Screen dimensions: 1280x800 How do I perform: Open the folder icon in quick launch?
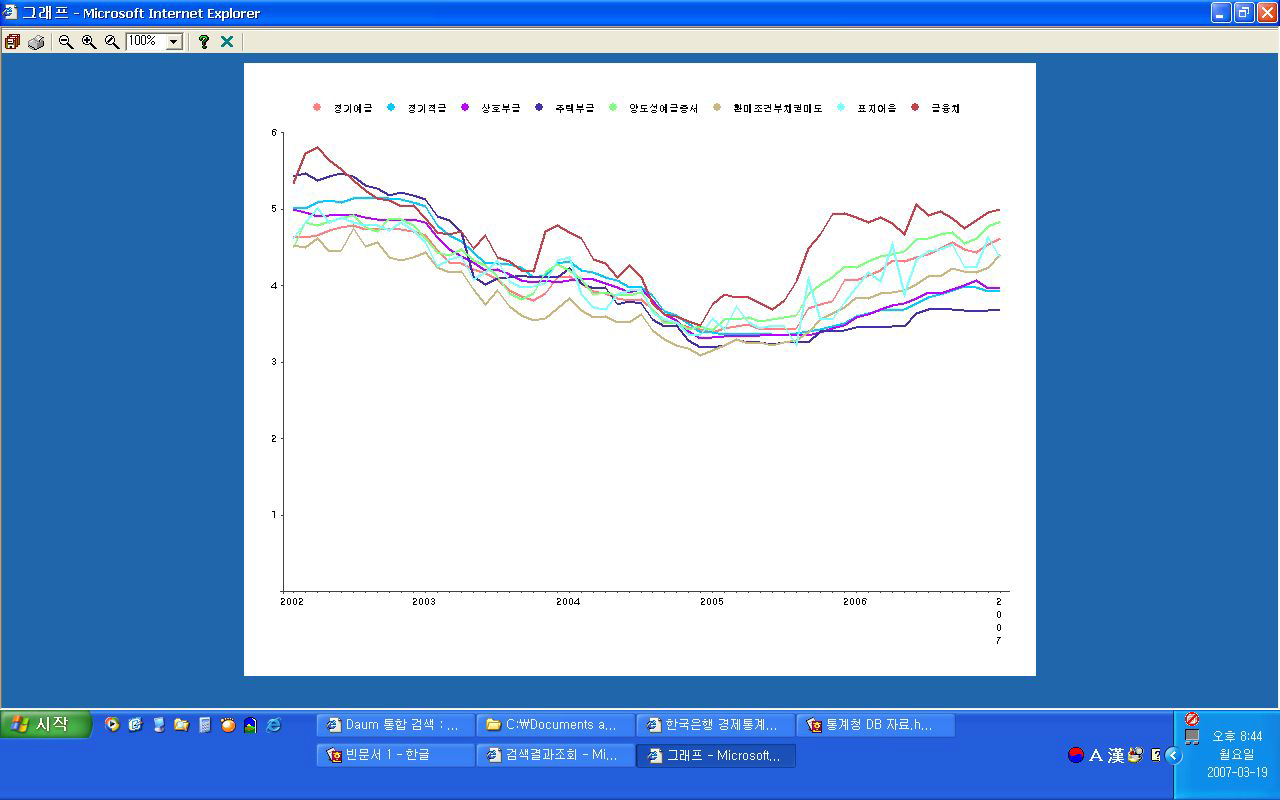pos(181,725)
